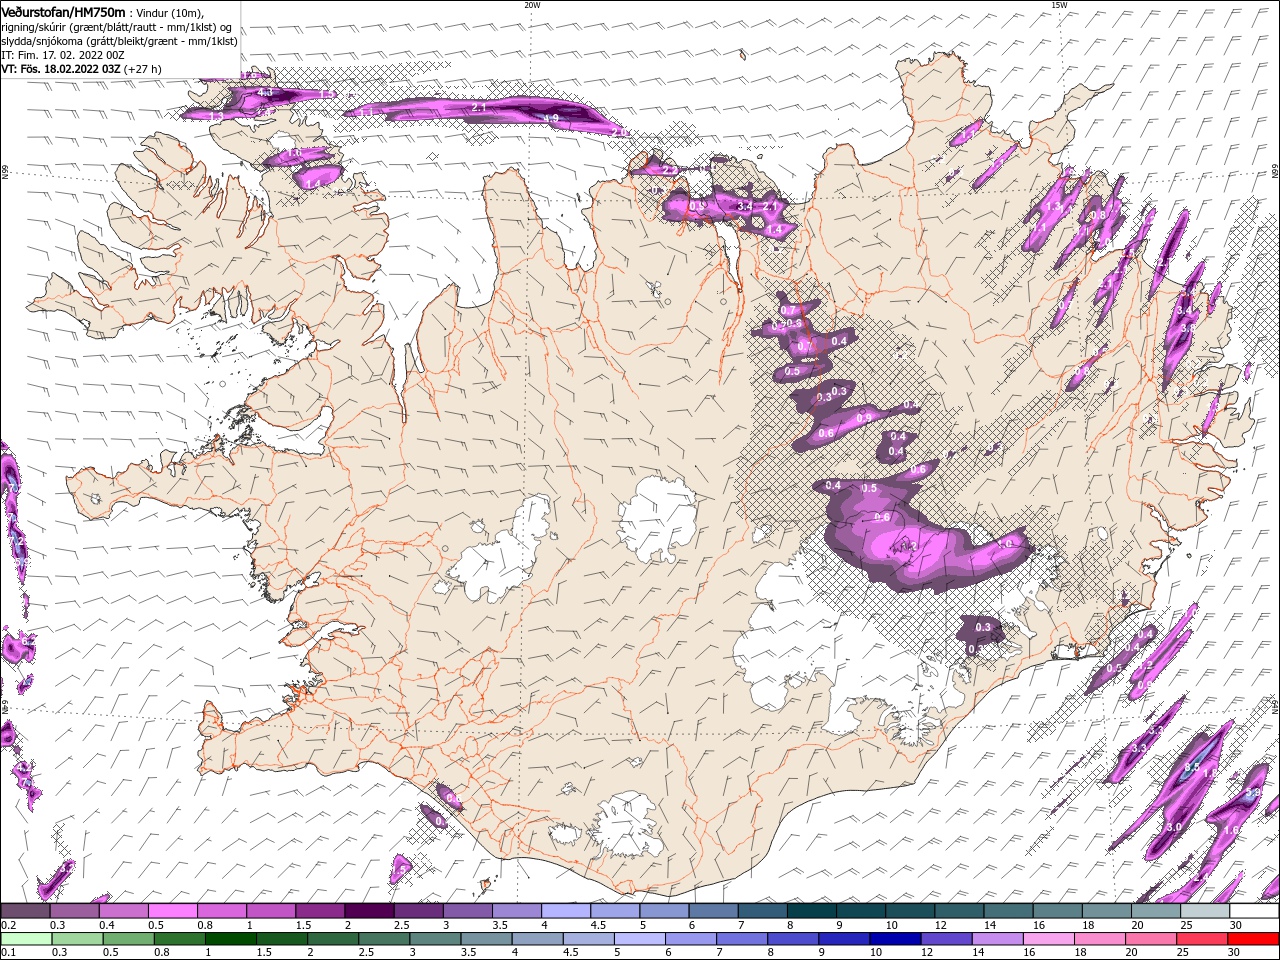The width and height of the screenshot is (1280, 960).
Task: Click the 0.1 label in lower legend
Action: (x=8, y=953)
